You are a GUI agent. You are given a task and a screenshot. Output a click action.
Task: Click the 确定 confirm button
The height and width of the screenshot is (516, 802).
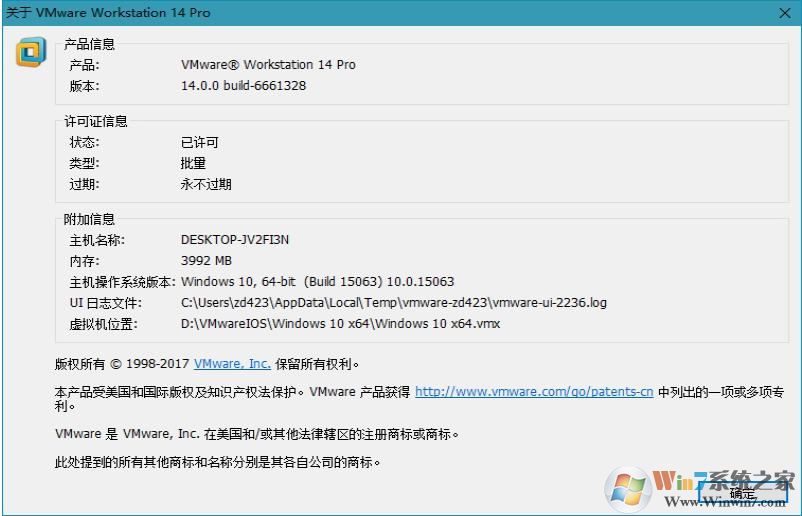click(742, 493)
